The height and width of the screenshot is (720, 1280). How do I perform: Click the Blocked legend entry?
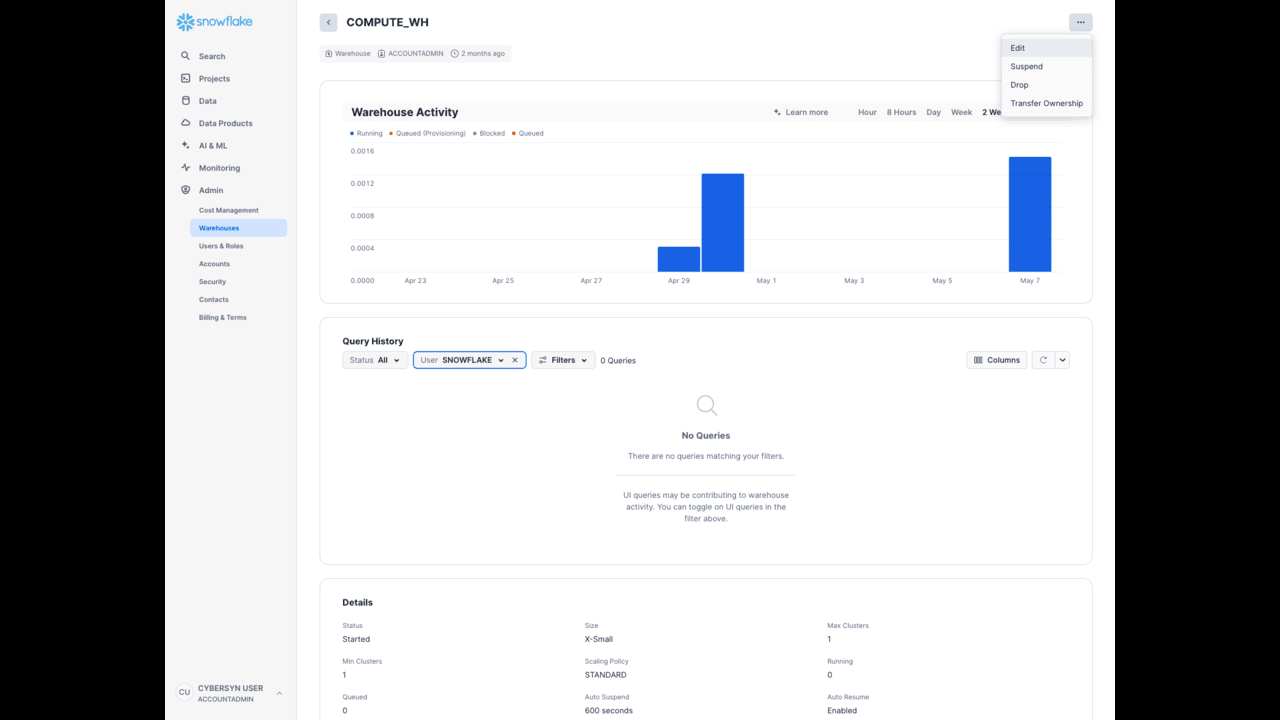[489, 133]
